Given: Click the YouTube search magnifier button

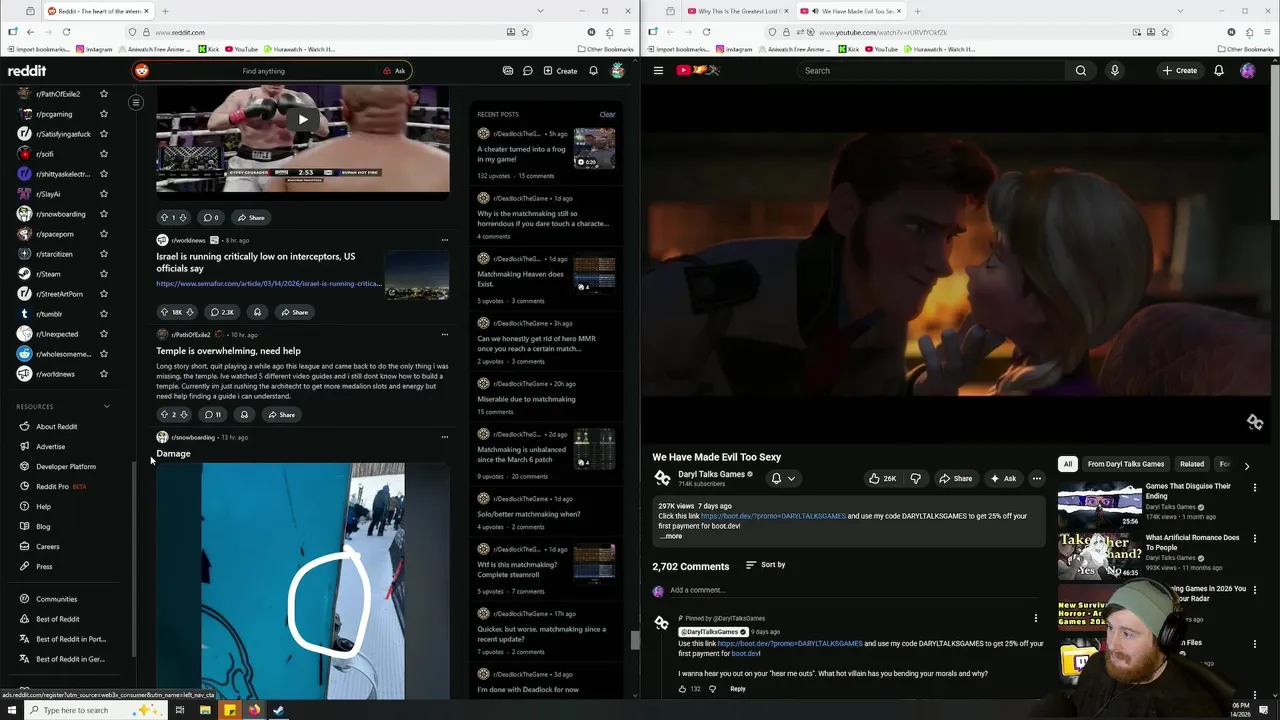Looking at the screenshot, I should click(x=1081, y=70).
